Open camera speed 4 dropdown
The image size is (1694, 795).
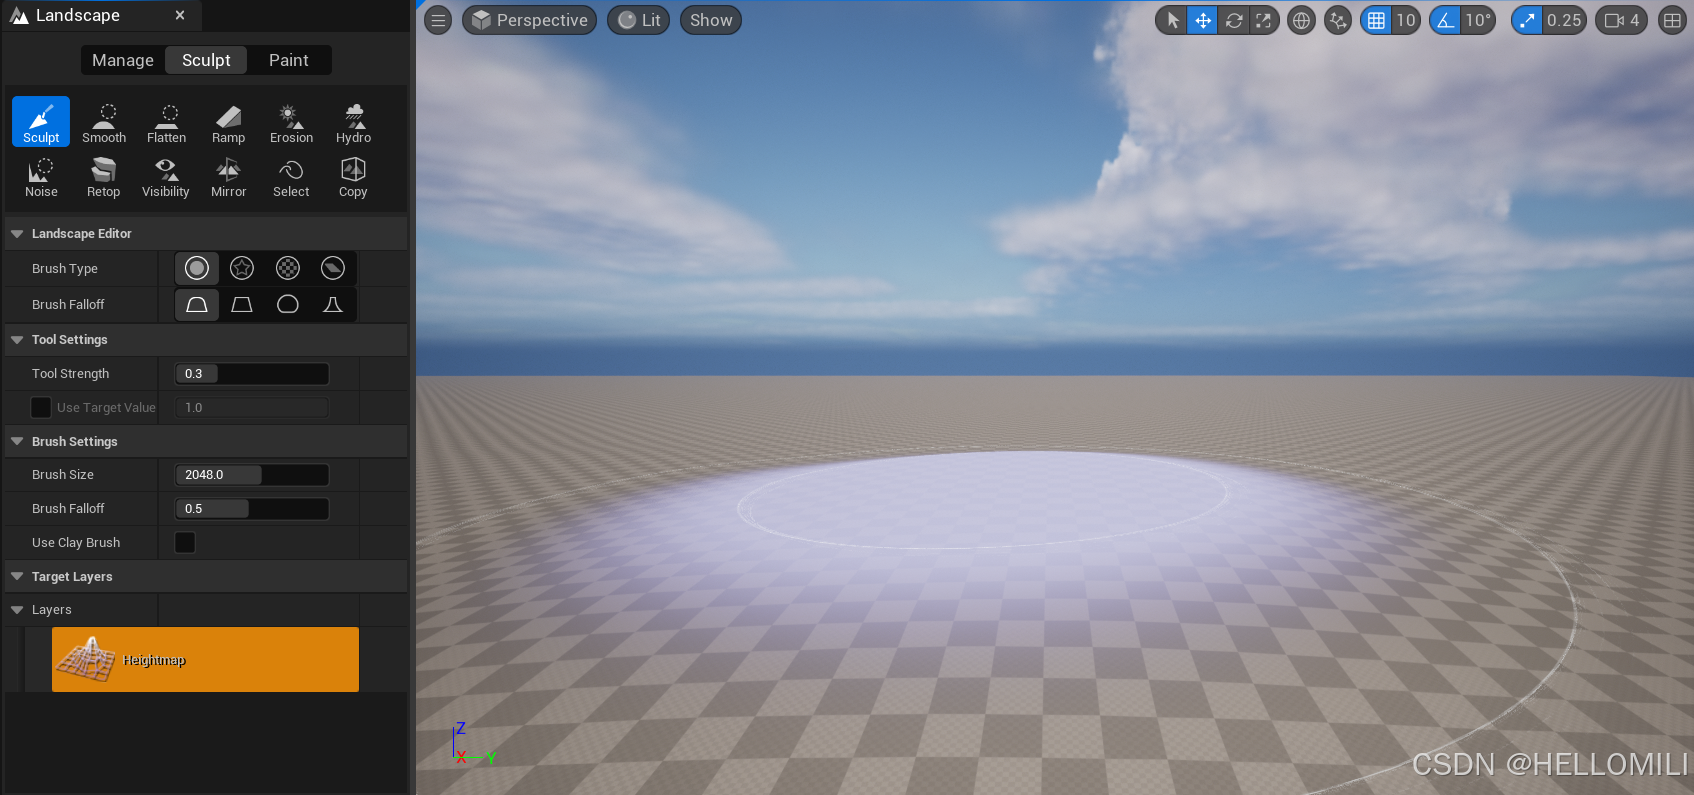[x=1621, y=20]
